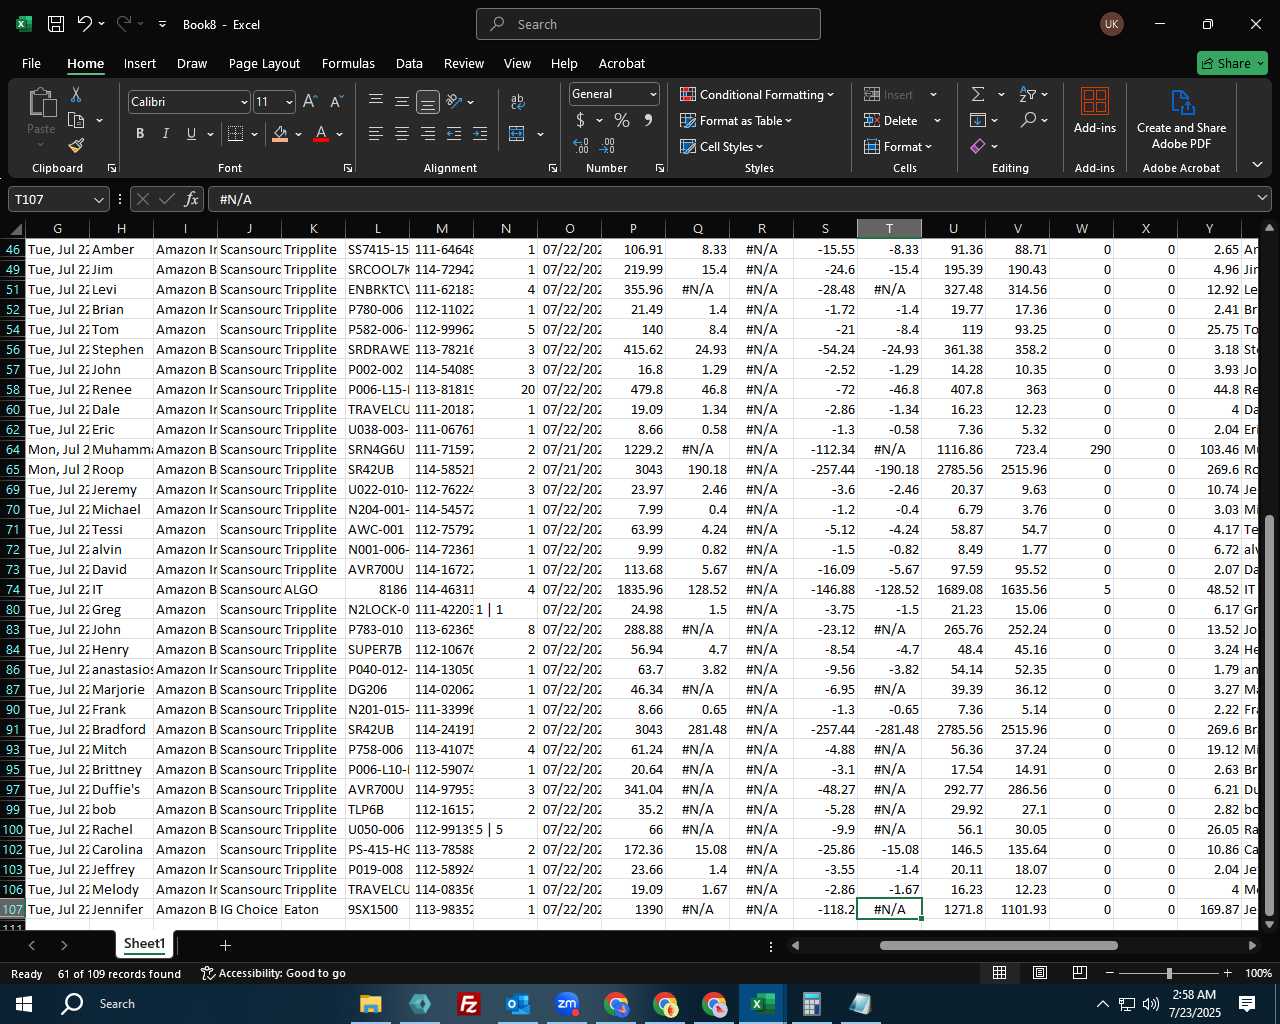Expand Format as Table dropdown
The image size is (1280, 1024).
click(788, 121)
